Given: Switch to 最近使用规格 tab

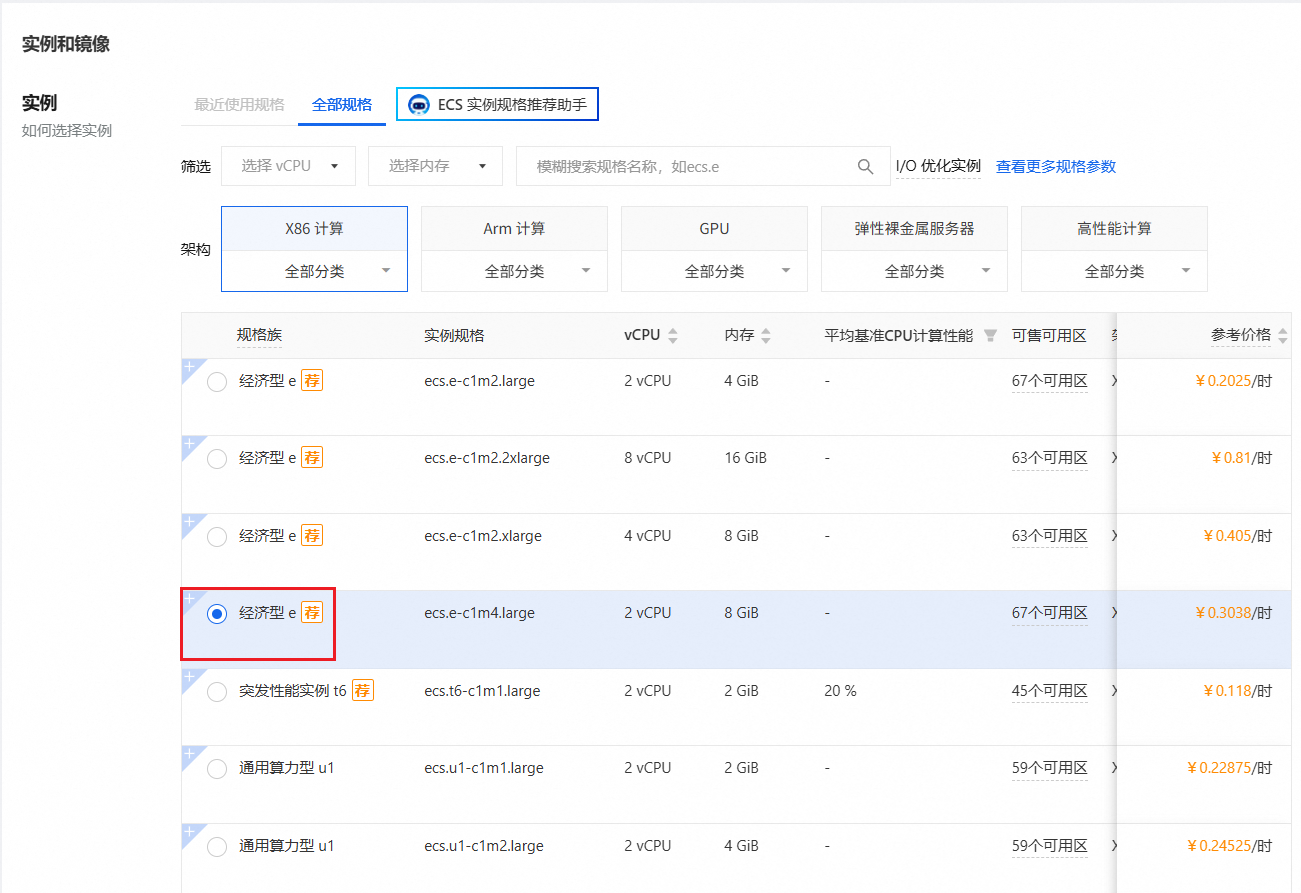Looking at the screenshot, I should [239, 104].
